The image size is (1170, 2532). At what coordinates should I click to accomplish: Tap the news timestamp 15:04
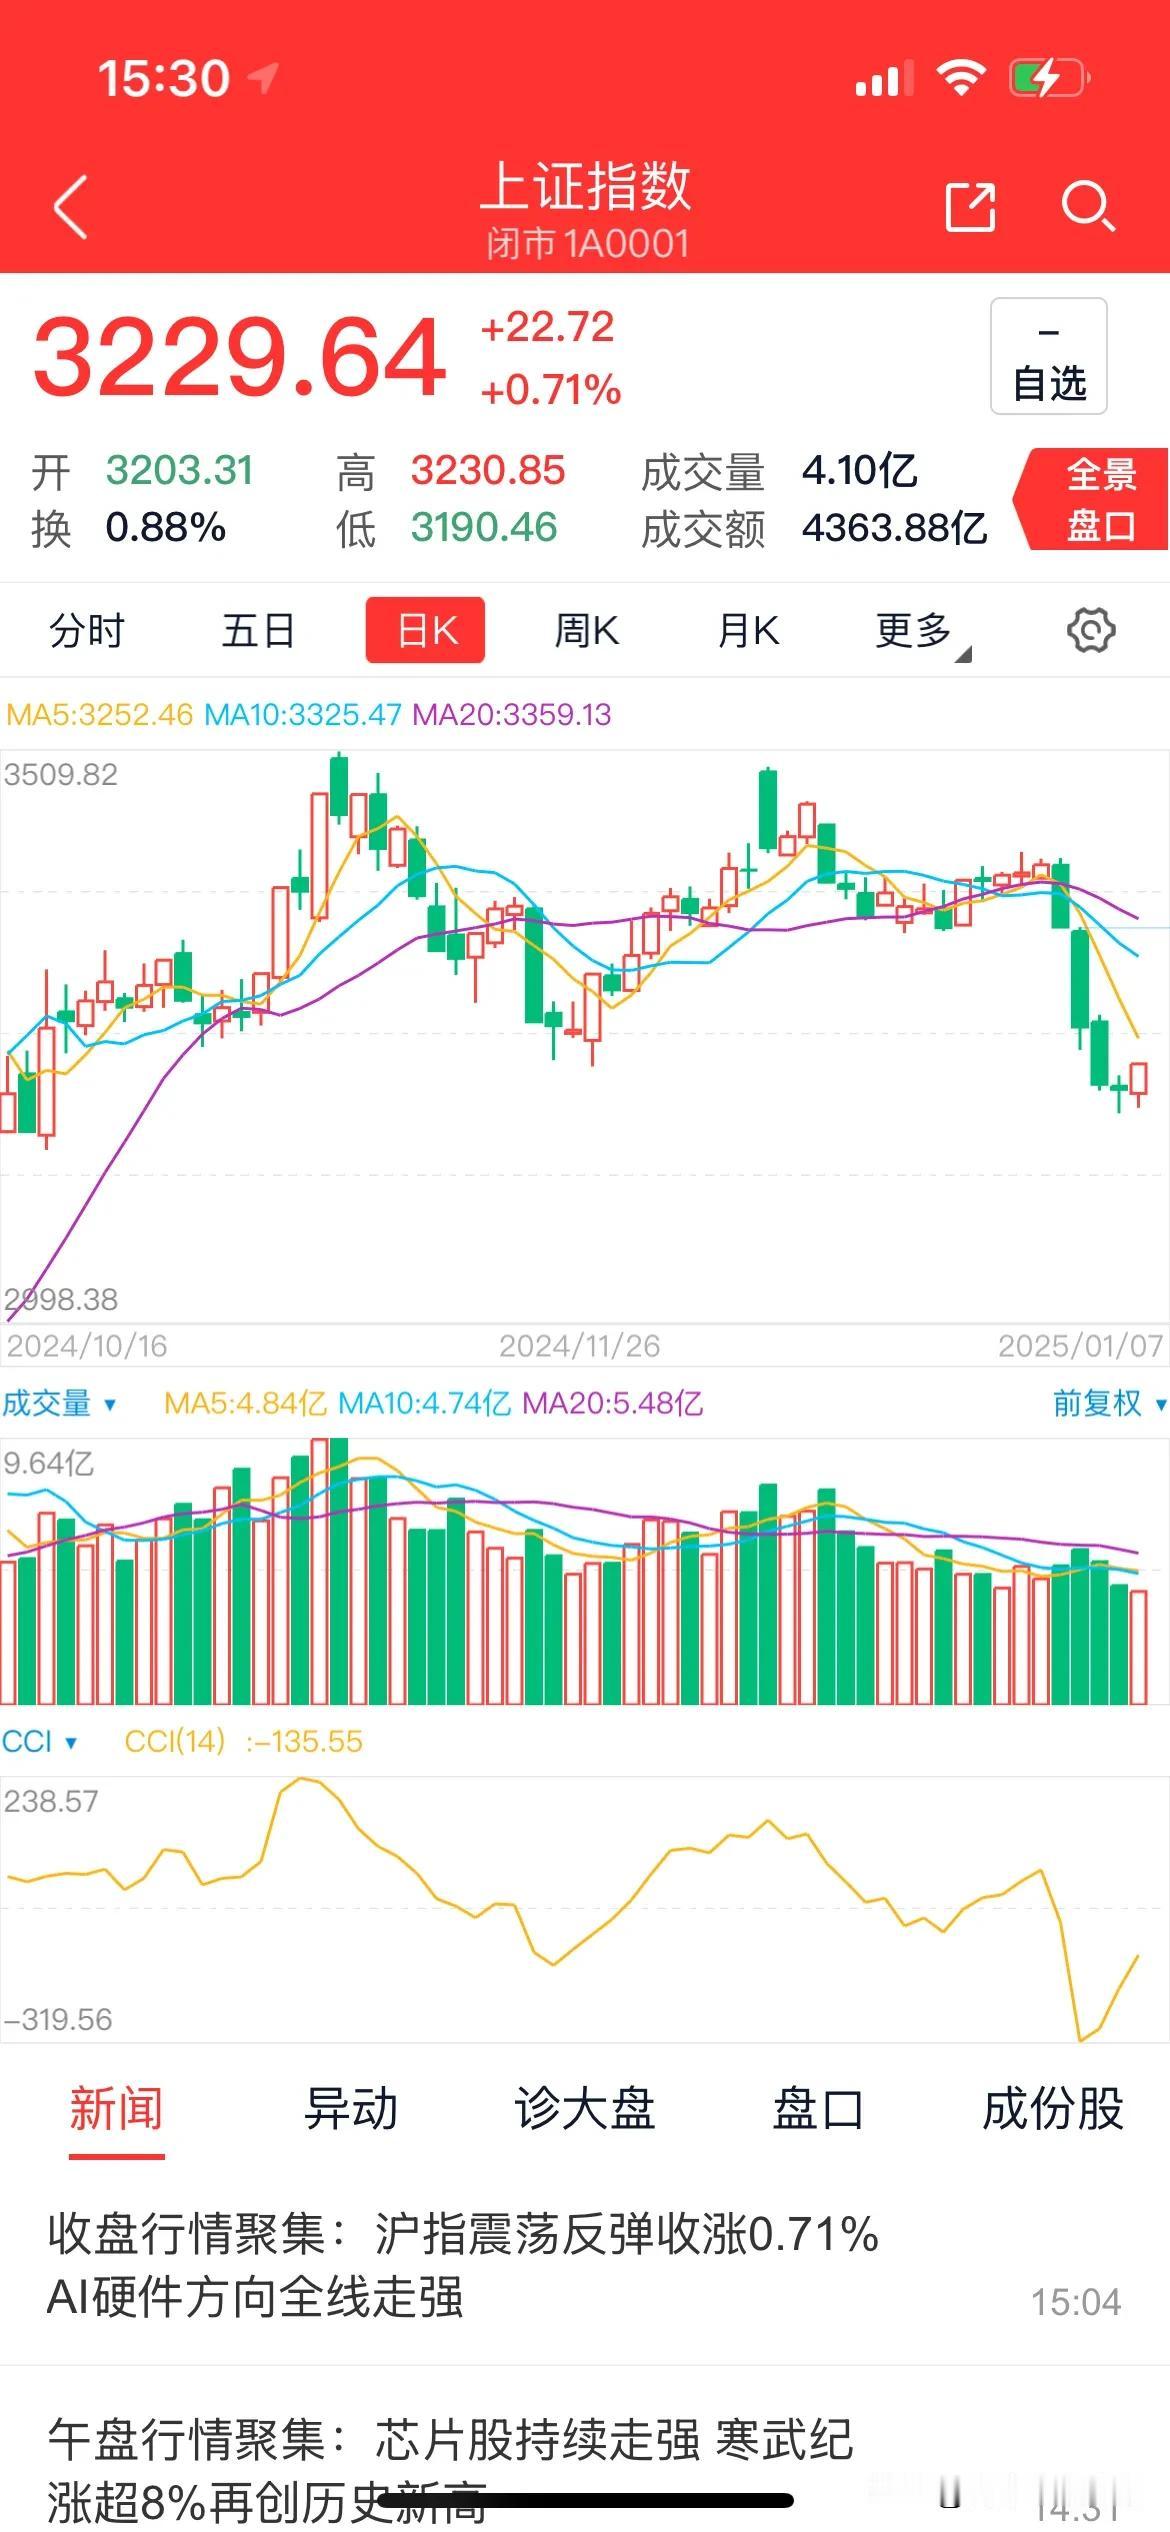1076,2302
